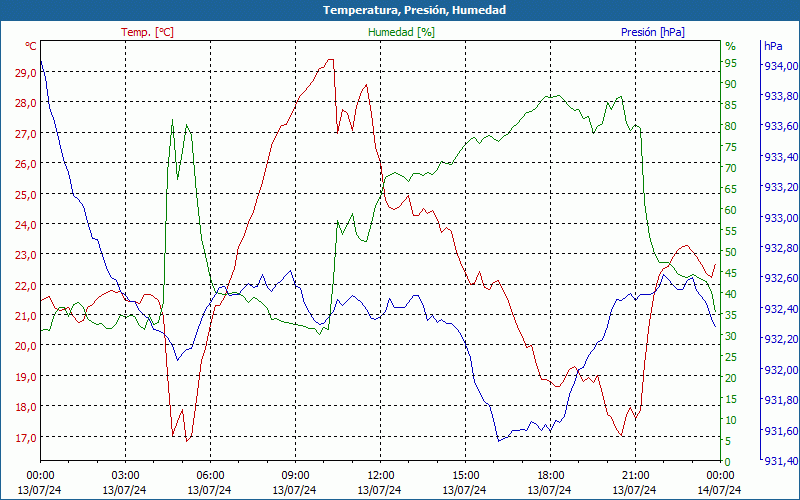Click the 25,0 temperature axis value

coord(26,194)
